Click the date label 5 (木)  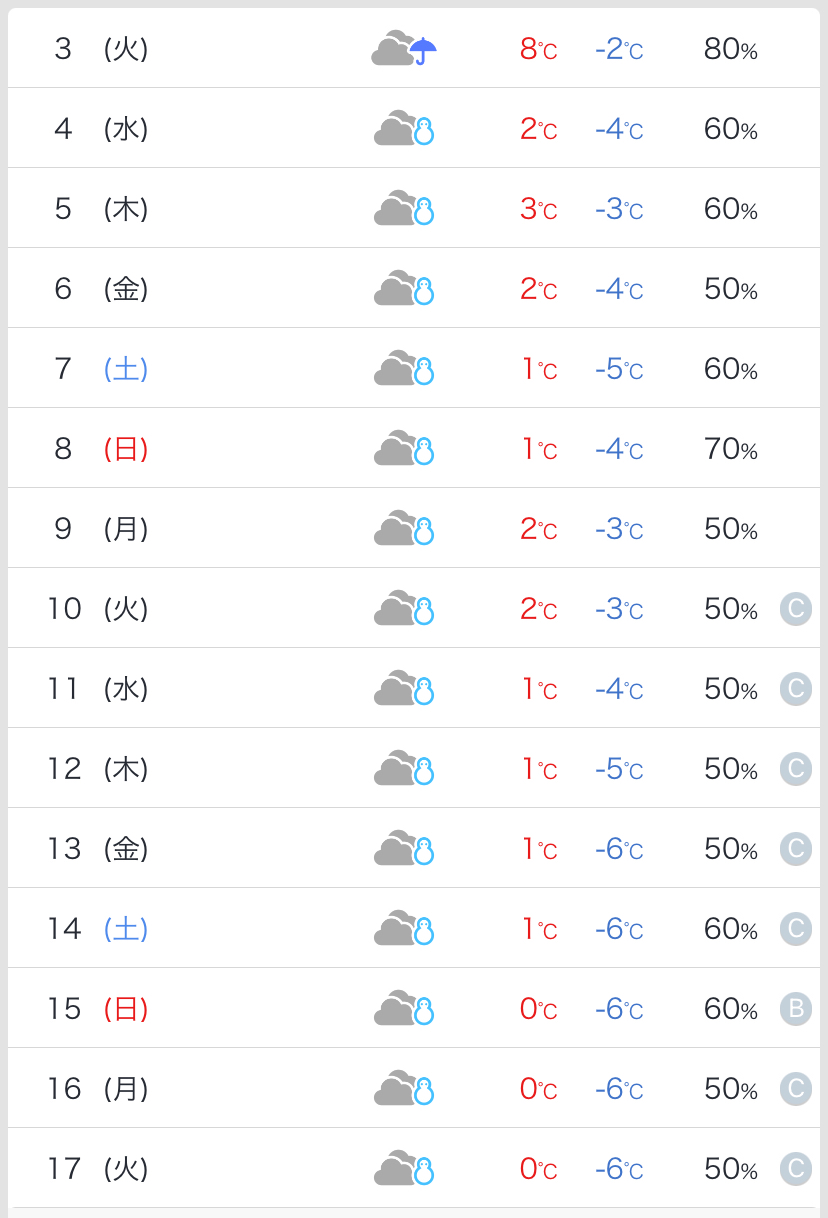coord(100,209)
